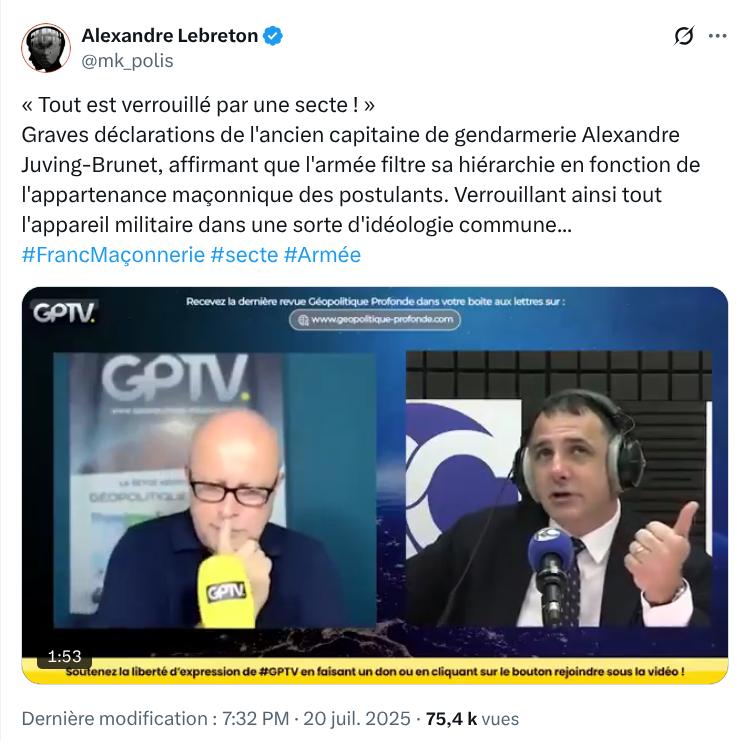
Task: Open the three-dot more options menu
Action: (x=717, y=36)
